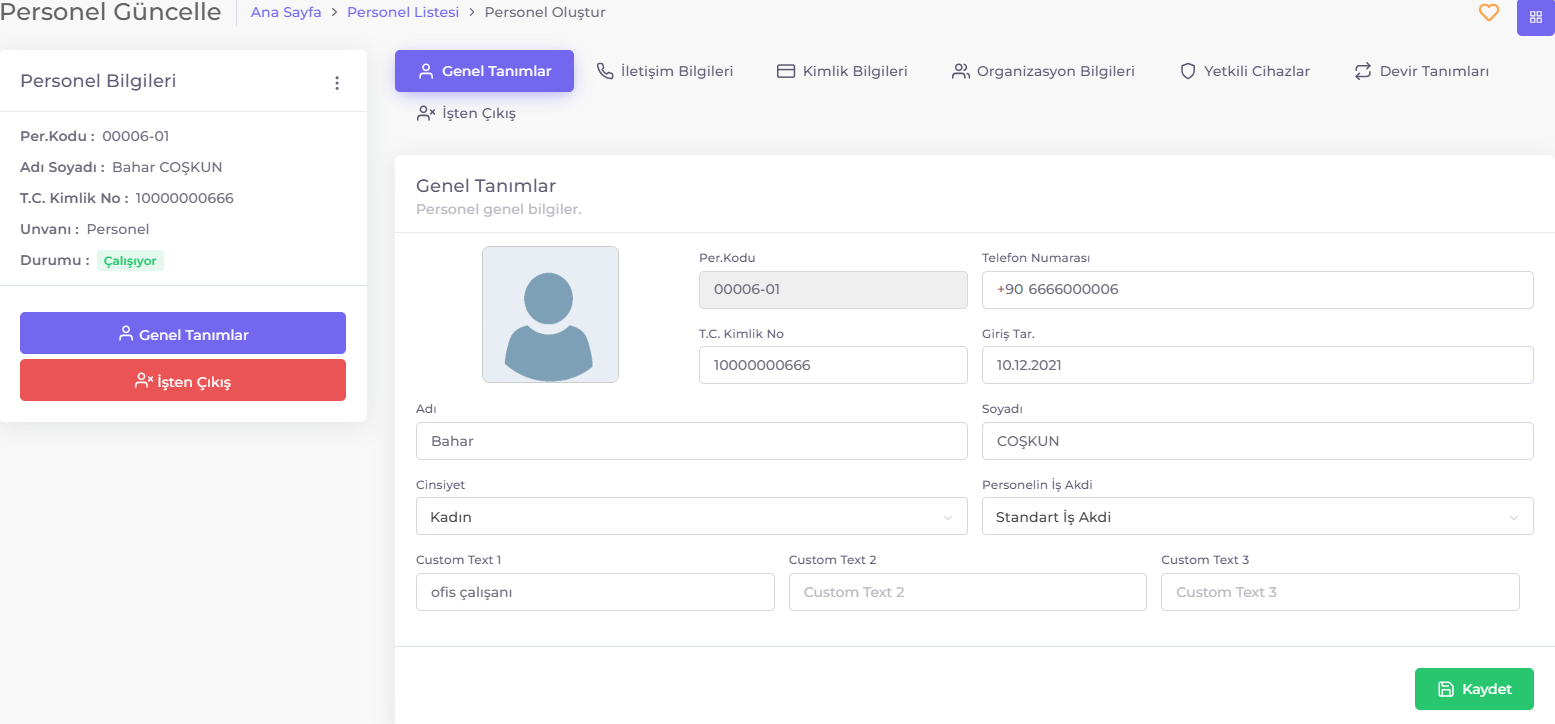
Task: Click the people icon on Organizasyon Bilgileri
Action: point(961,71)
